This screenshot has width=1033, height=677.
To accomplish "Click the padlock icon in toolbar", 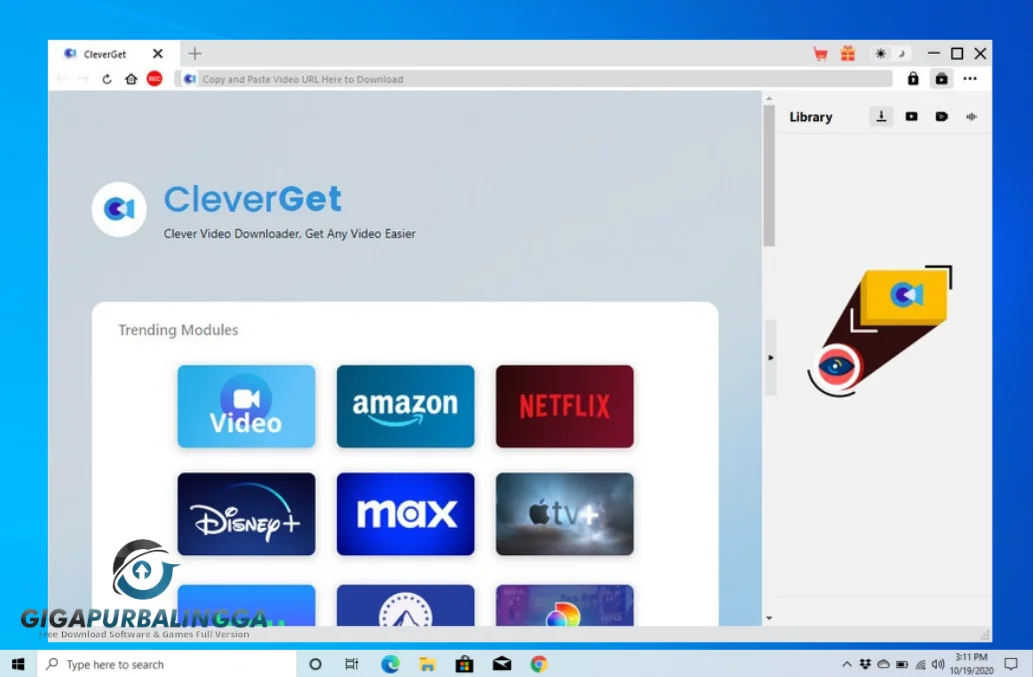I will 912,78.
